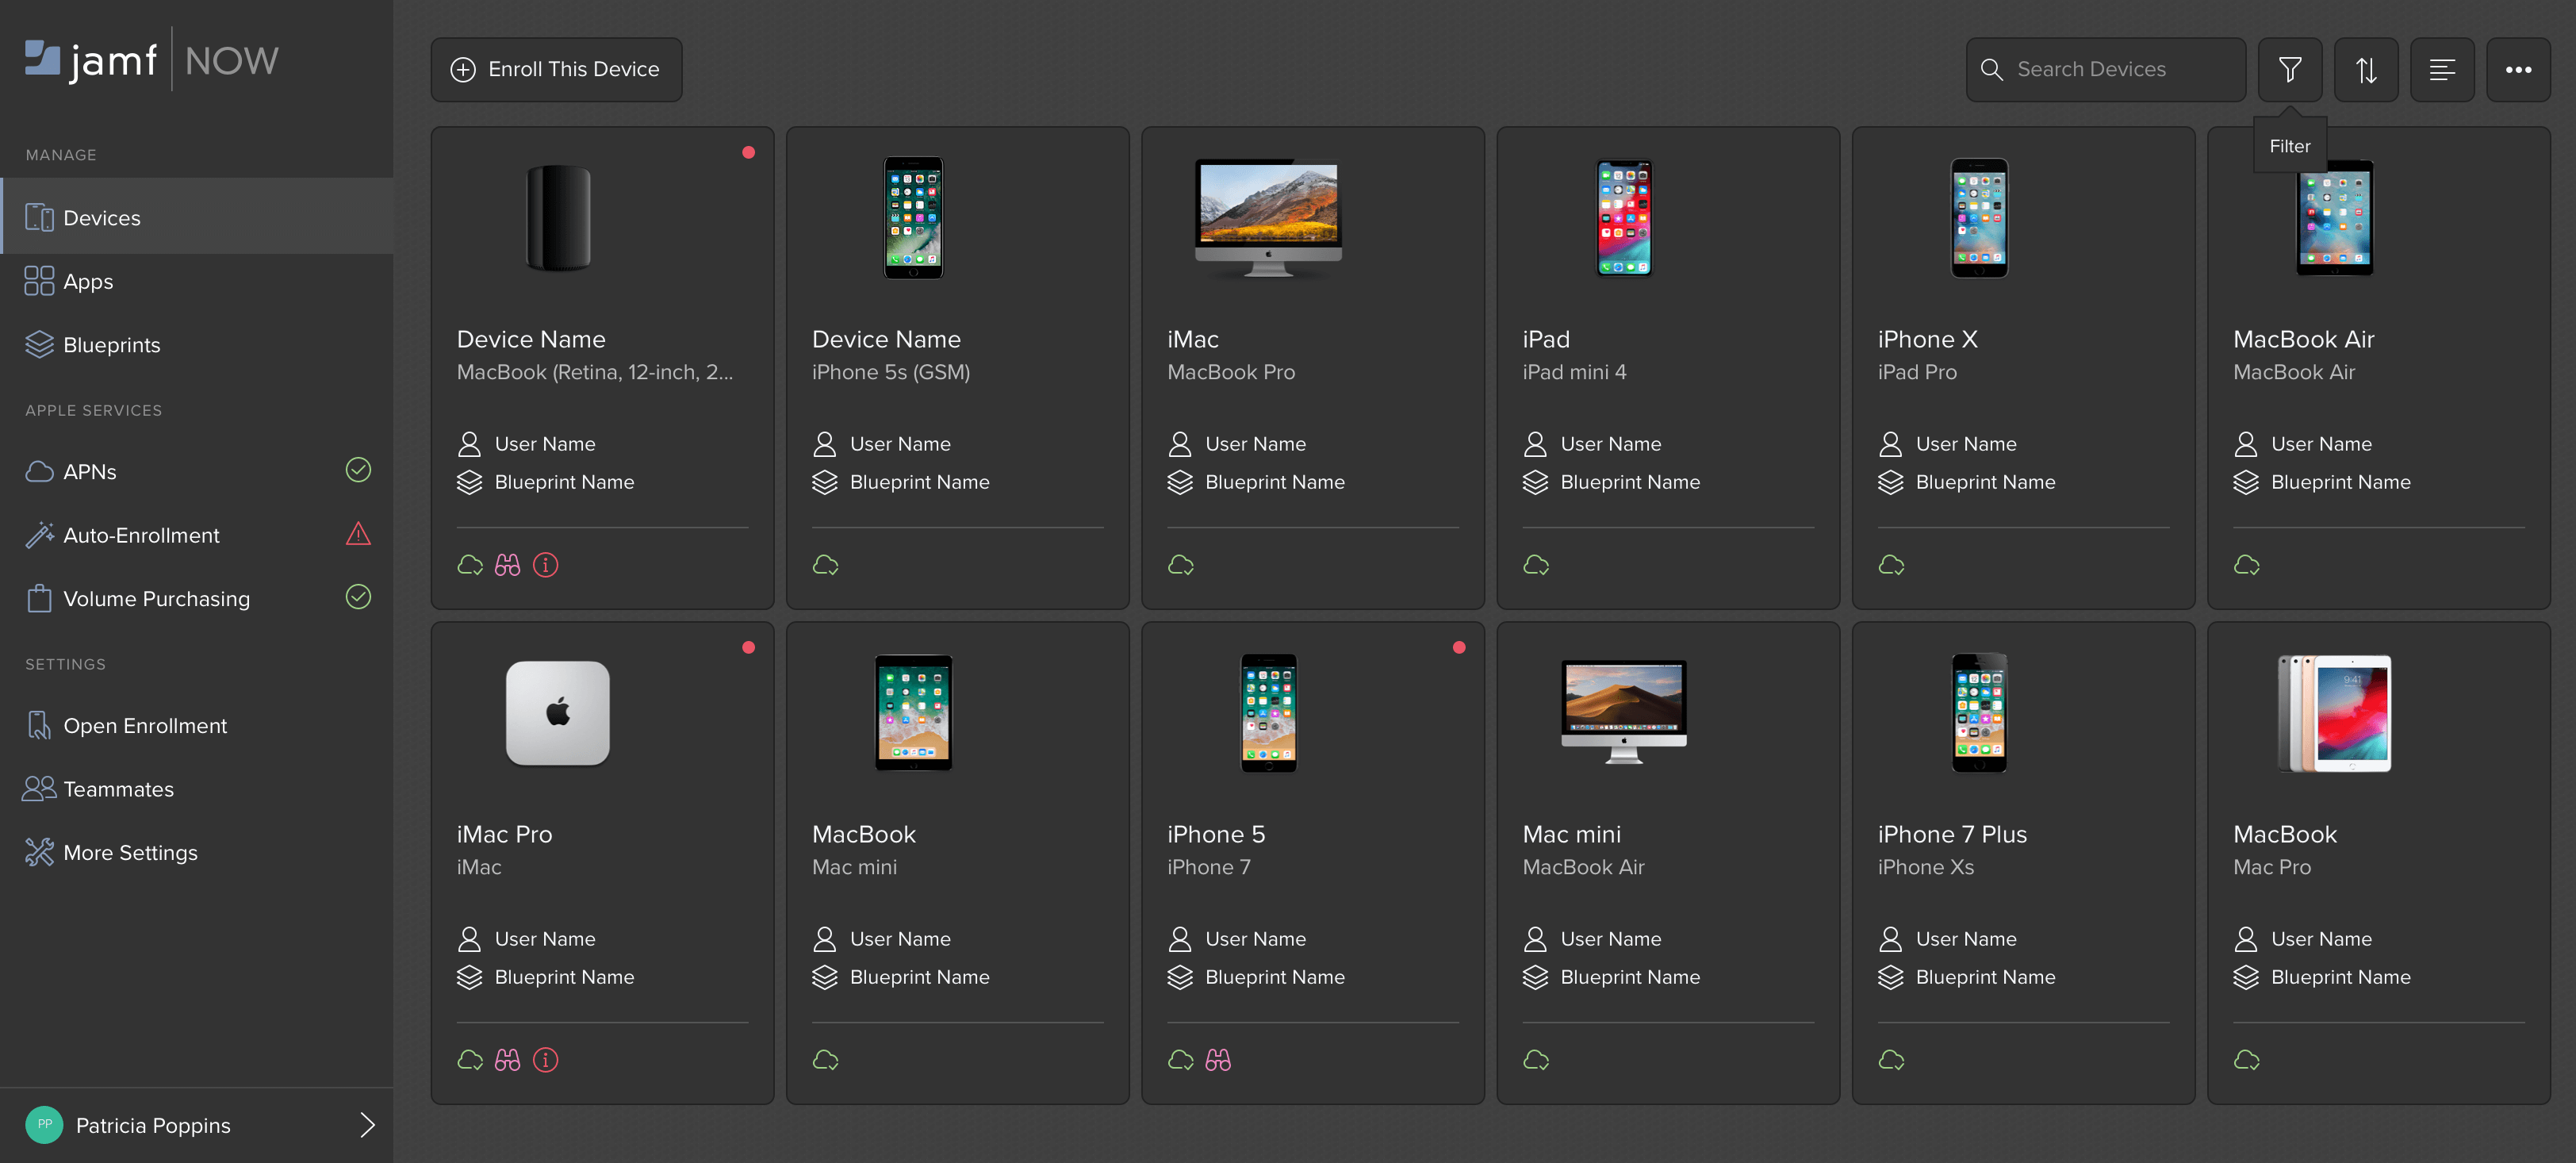Click the Filter icon to filter devices
Image resolution: width=2576 pixels, height=1163 pixels.
click(2290, 67)
